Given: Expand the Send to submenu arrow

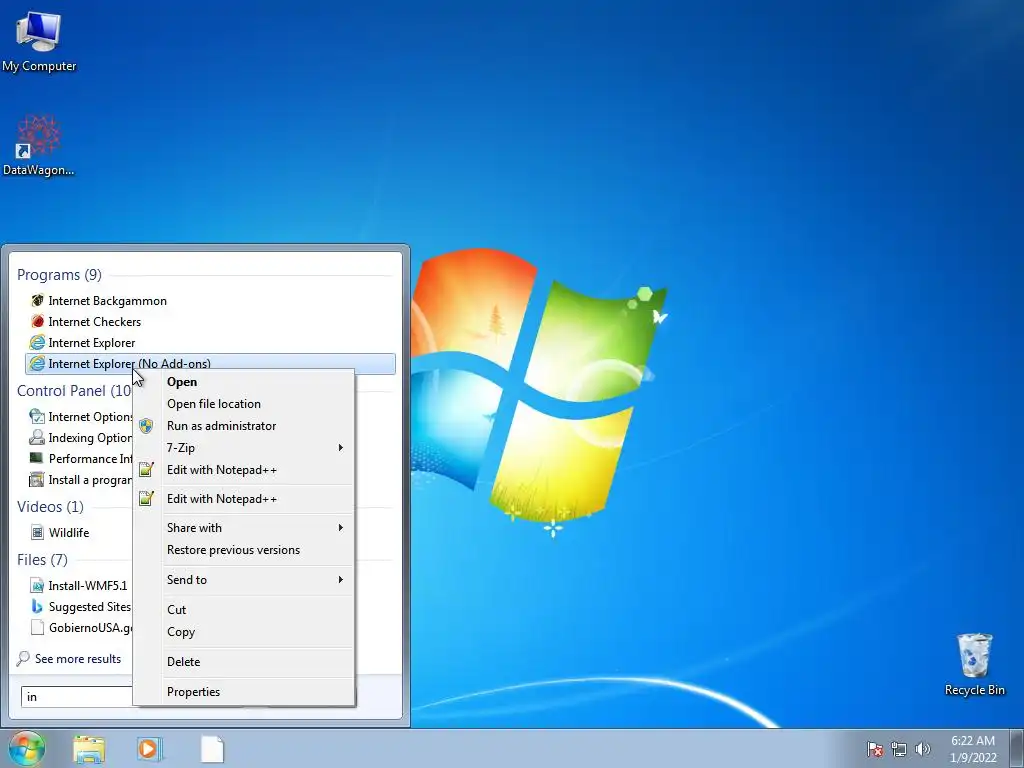Looking at the screenshot, I should pos(340,579).
